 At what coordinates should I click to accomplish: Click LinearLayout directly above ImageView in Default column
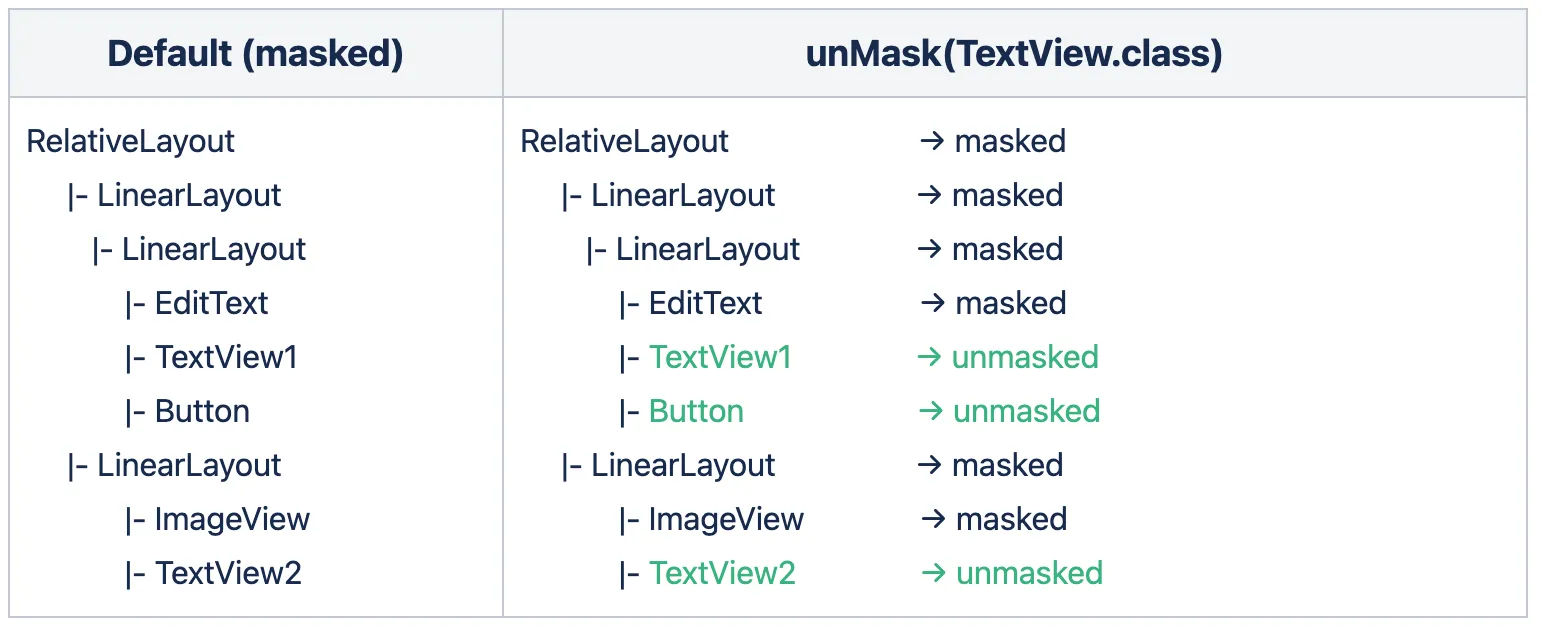tap(189, 465)
